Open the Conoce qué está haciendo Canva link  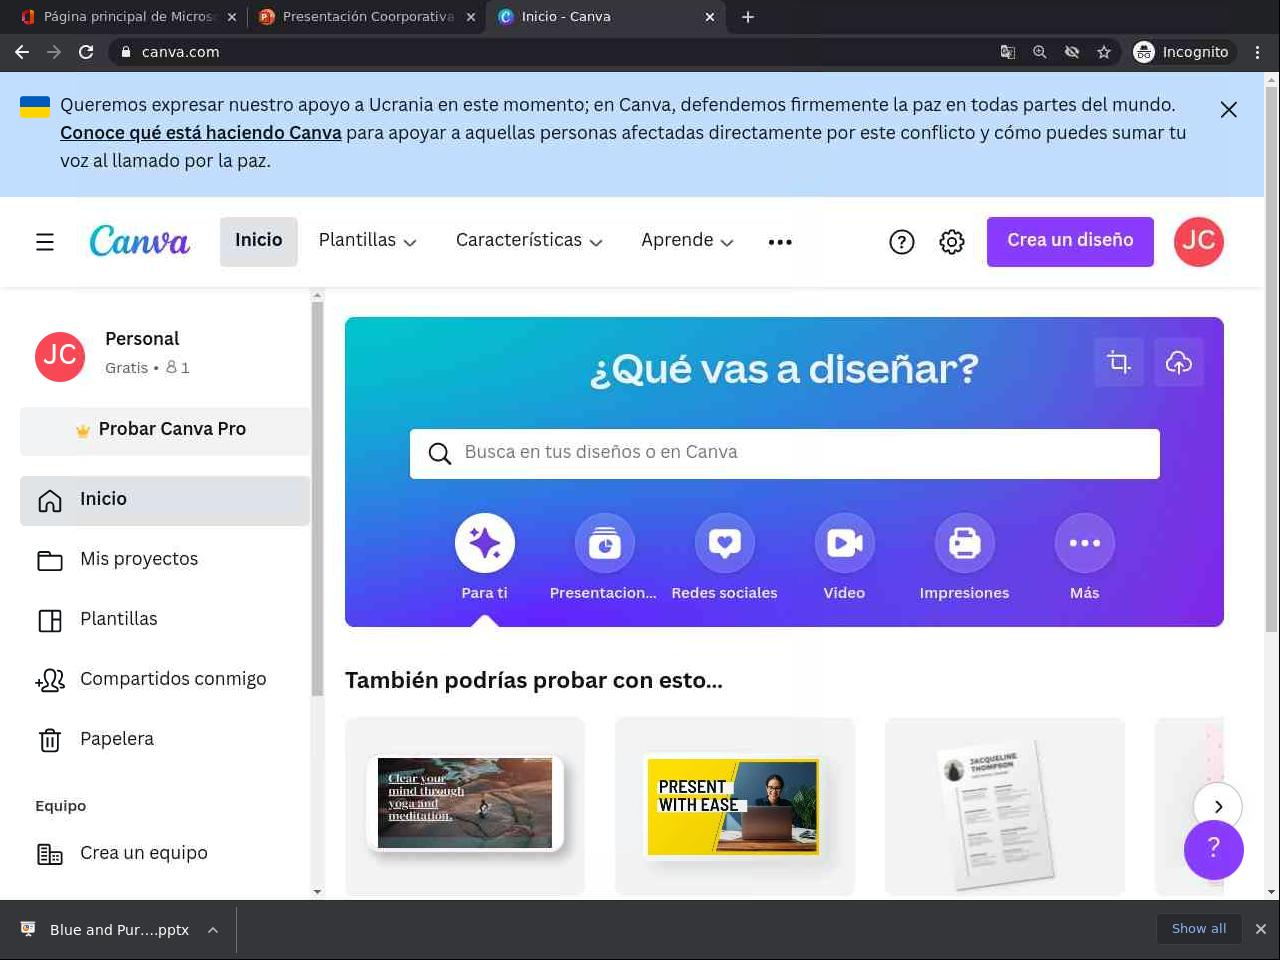click(201, 133)
